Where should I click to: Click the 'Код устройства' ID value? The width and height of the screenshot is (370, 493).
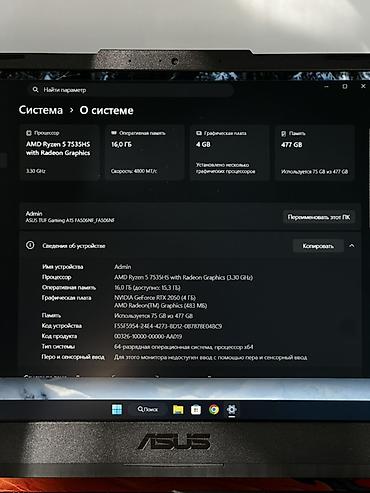tap(168, 326)
